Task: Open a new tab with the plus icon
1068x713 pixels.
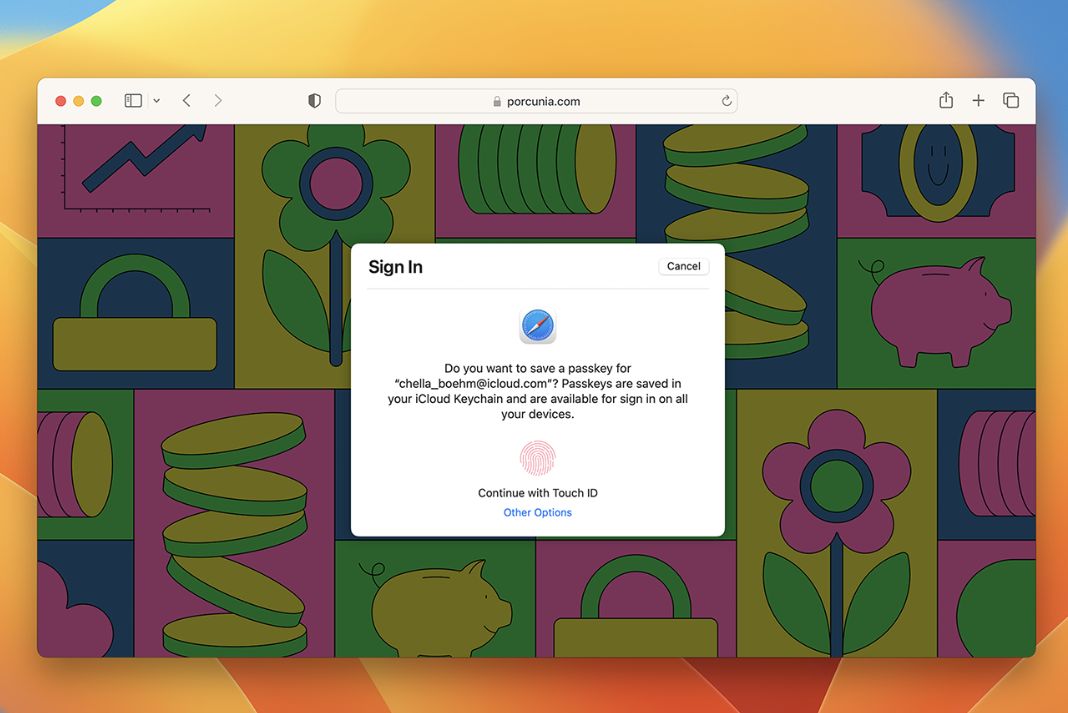Action: coord(978,100)
